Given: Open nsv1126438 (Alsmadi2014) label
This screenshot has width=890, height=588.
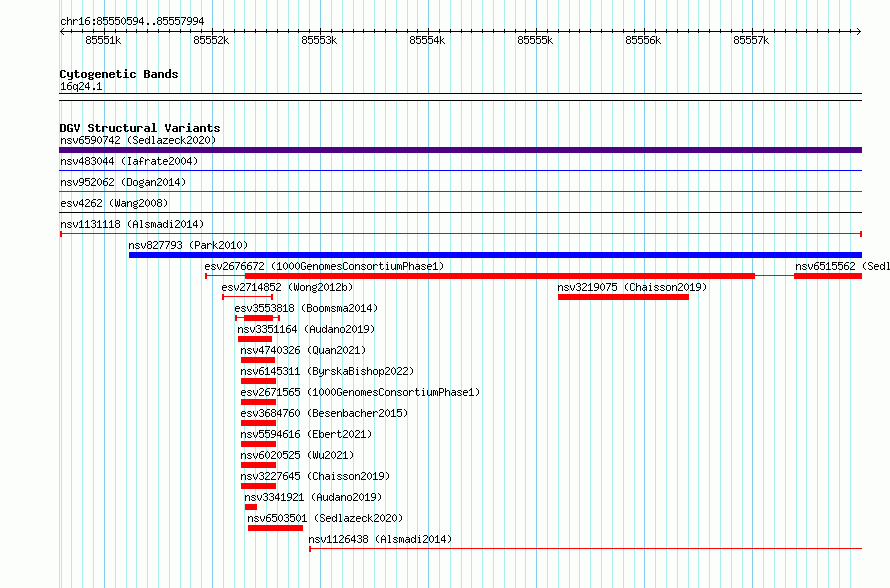Looking at the screenshot, I should pos(380,539).
